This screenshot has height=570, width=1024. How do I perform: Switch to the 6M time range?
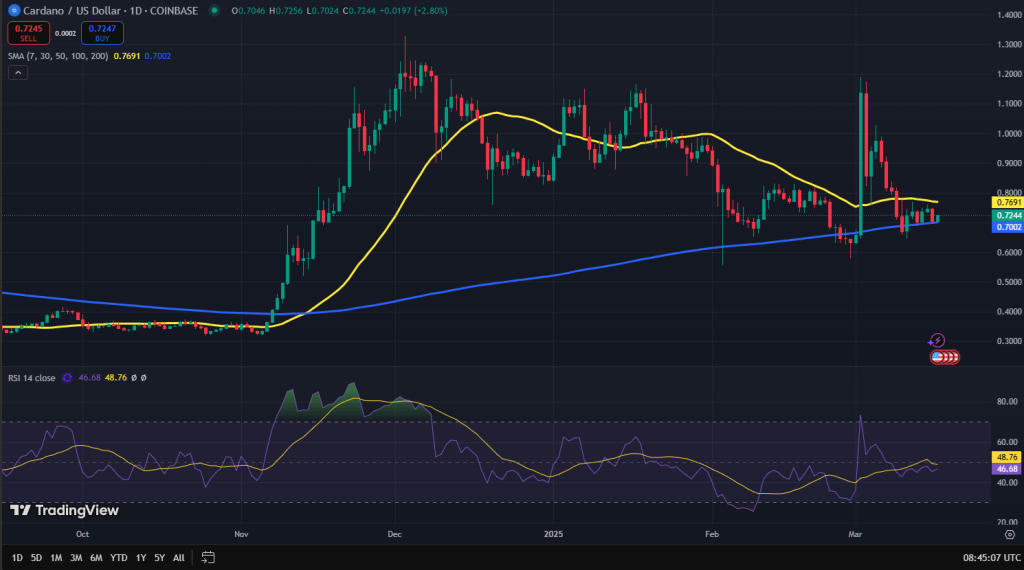coord(96,558)
